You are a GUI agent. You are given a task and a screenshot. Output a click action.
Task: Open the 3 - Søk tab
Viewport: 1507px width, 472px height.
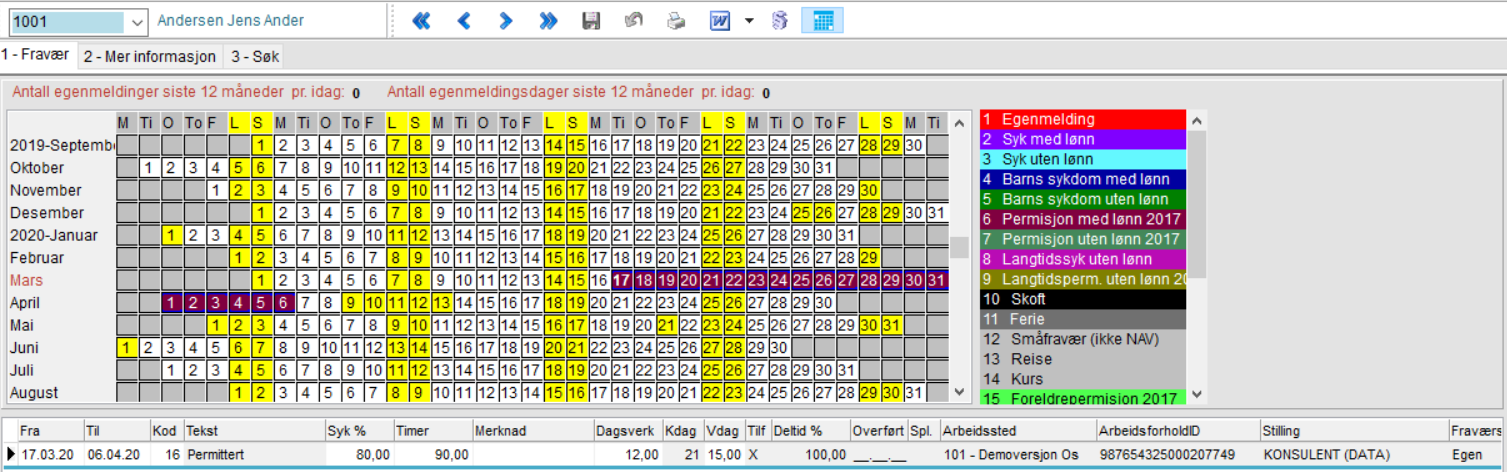[x=254, y=57]
